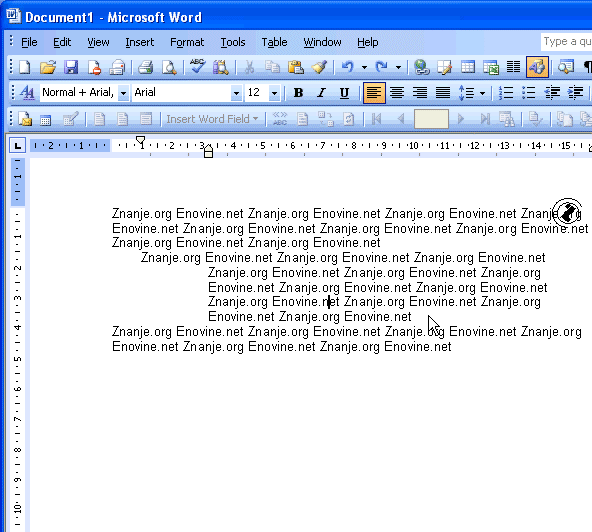Toggle Bold formatting

pos(298,93)
